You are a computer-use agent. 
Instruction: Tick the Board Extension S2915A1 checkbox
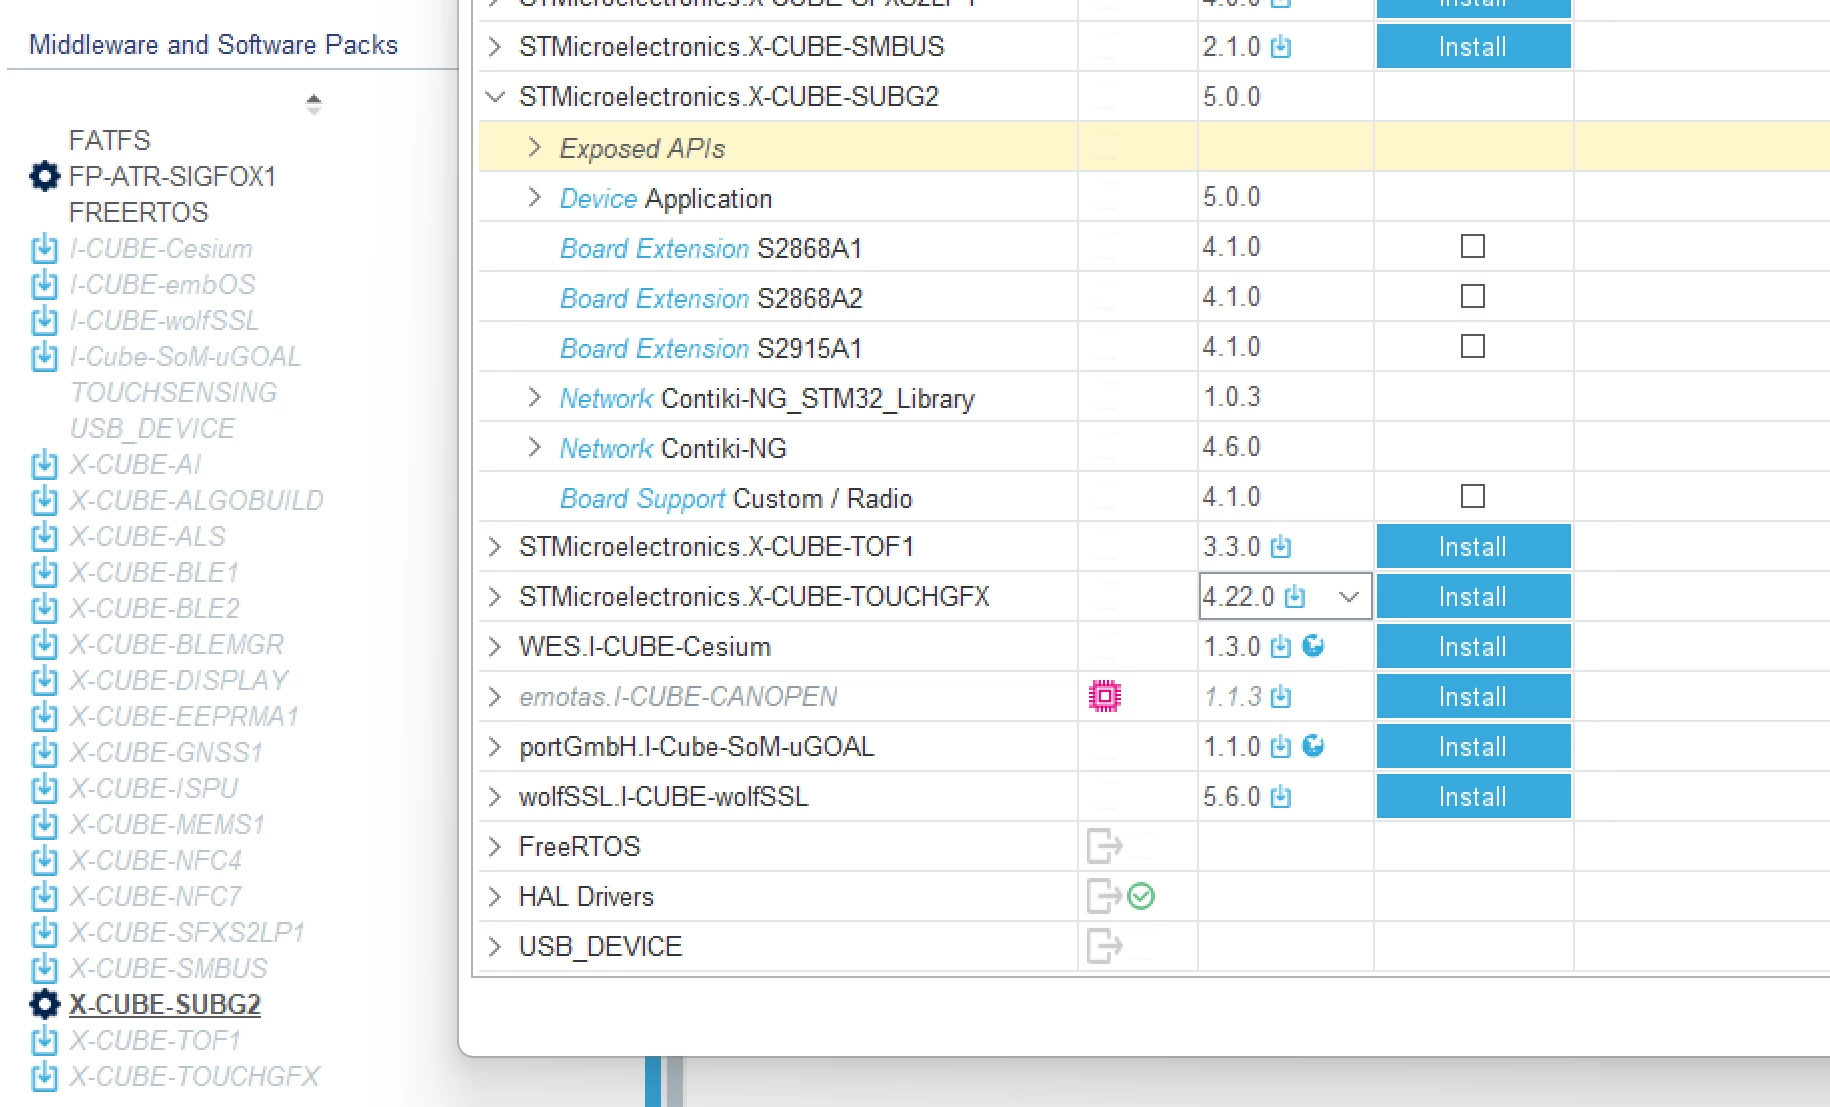(1473, 346)
